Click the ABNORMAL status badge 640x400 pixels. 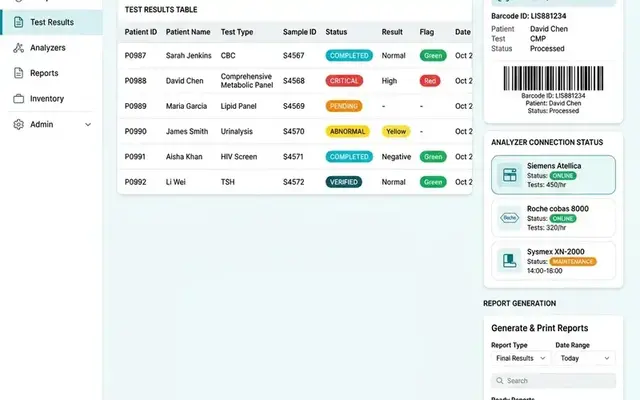tap(347, 131)
